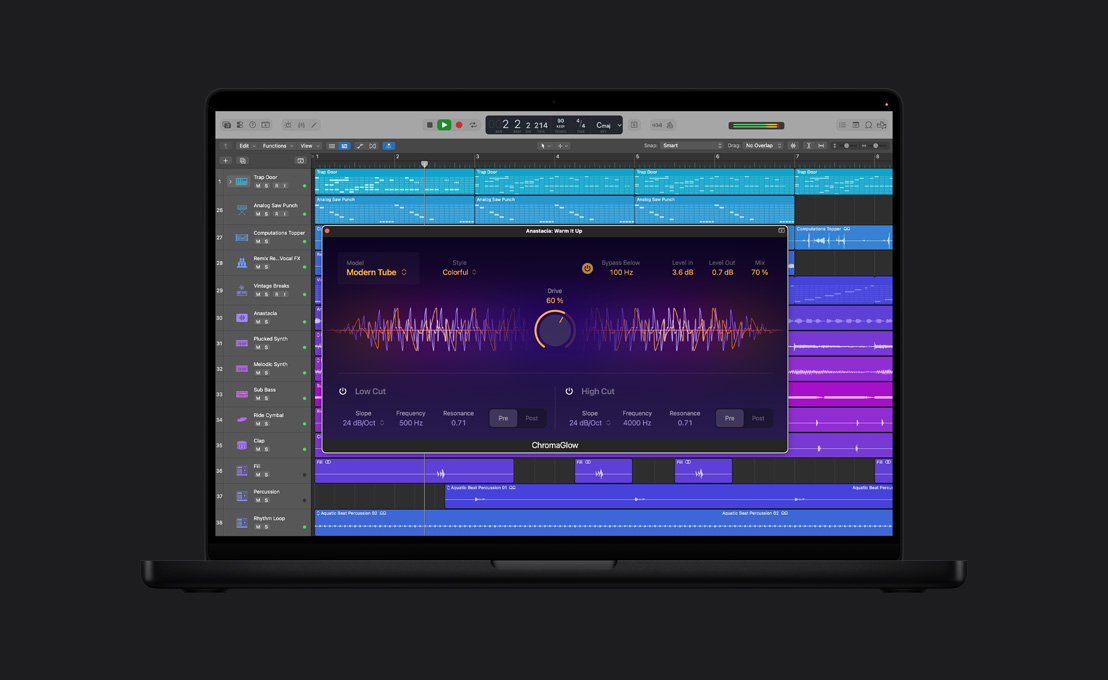Toggle the Low Cut power button
The width and height of the screenshot is (1108, 680).
[341, 391]
